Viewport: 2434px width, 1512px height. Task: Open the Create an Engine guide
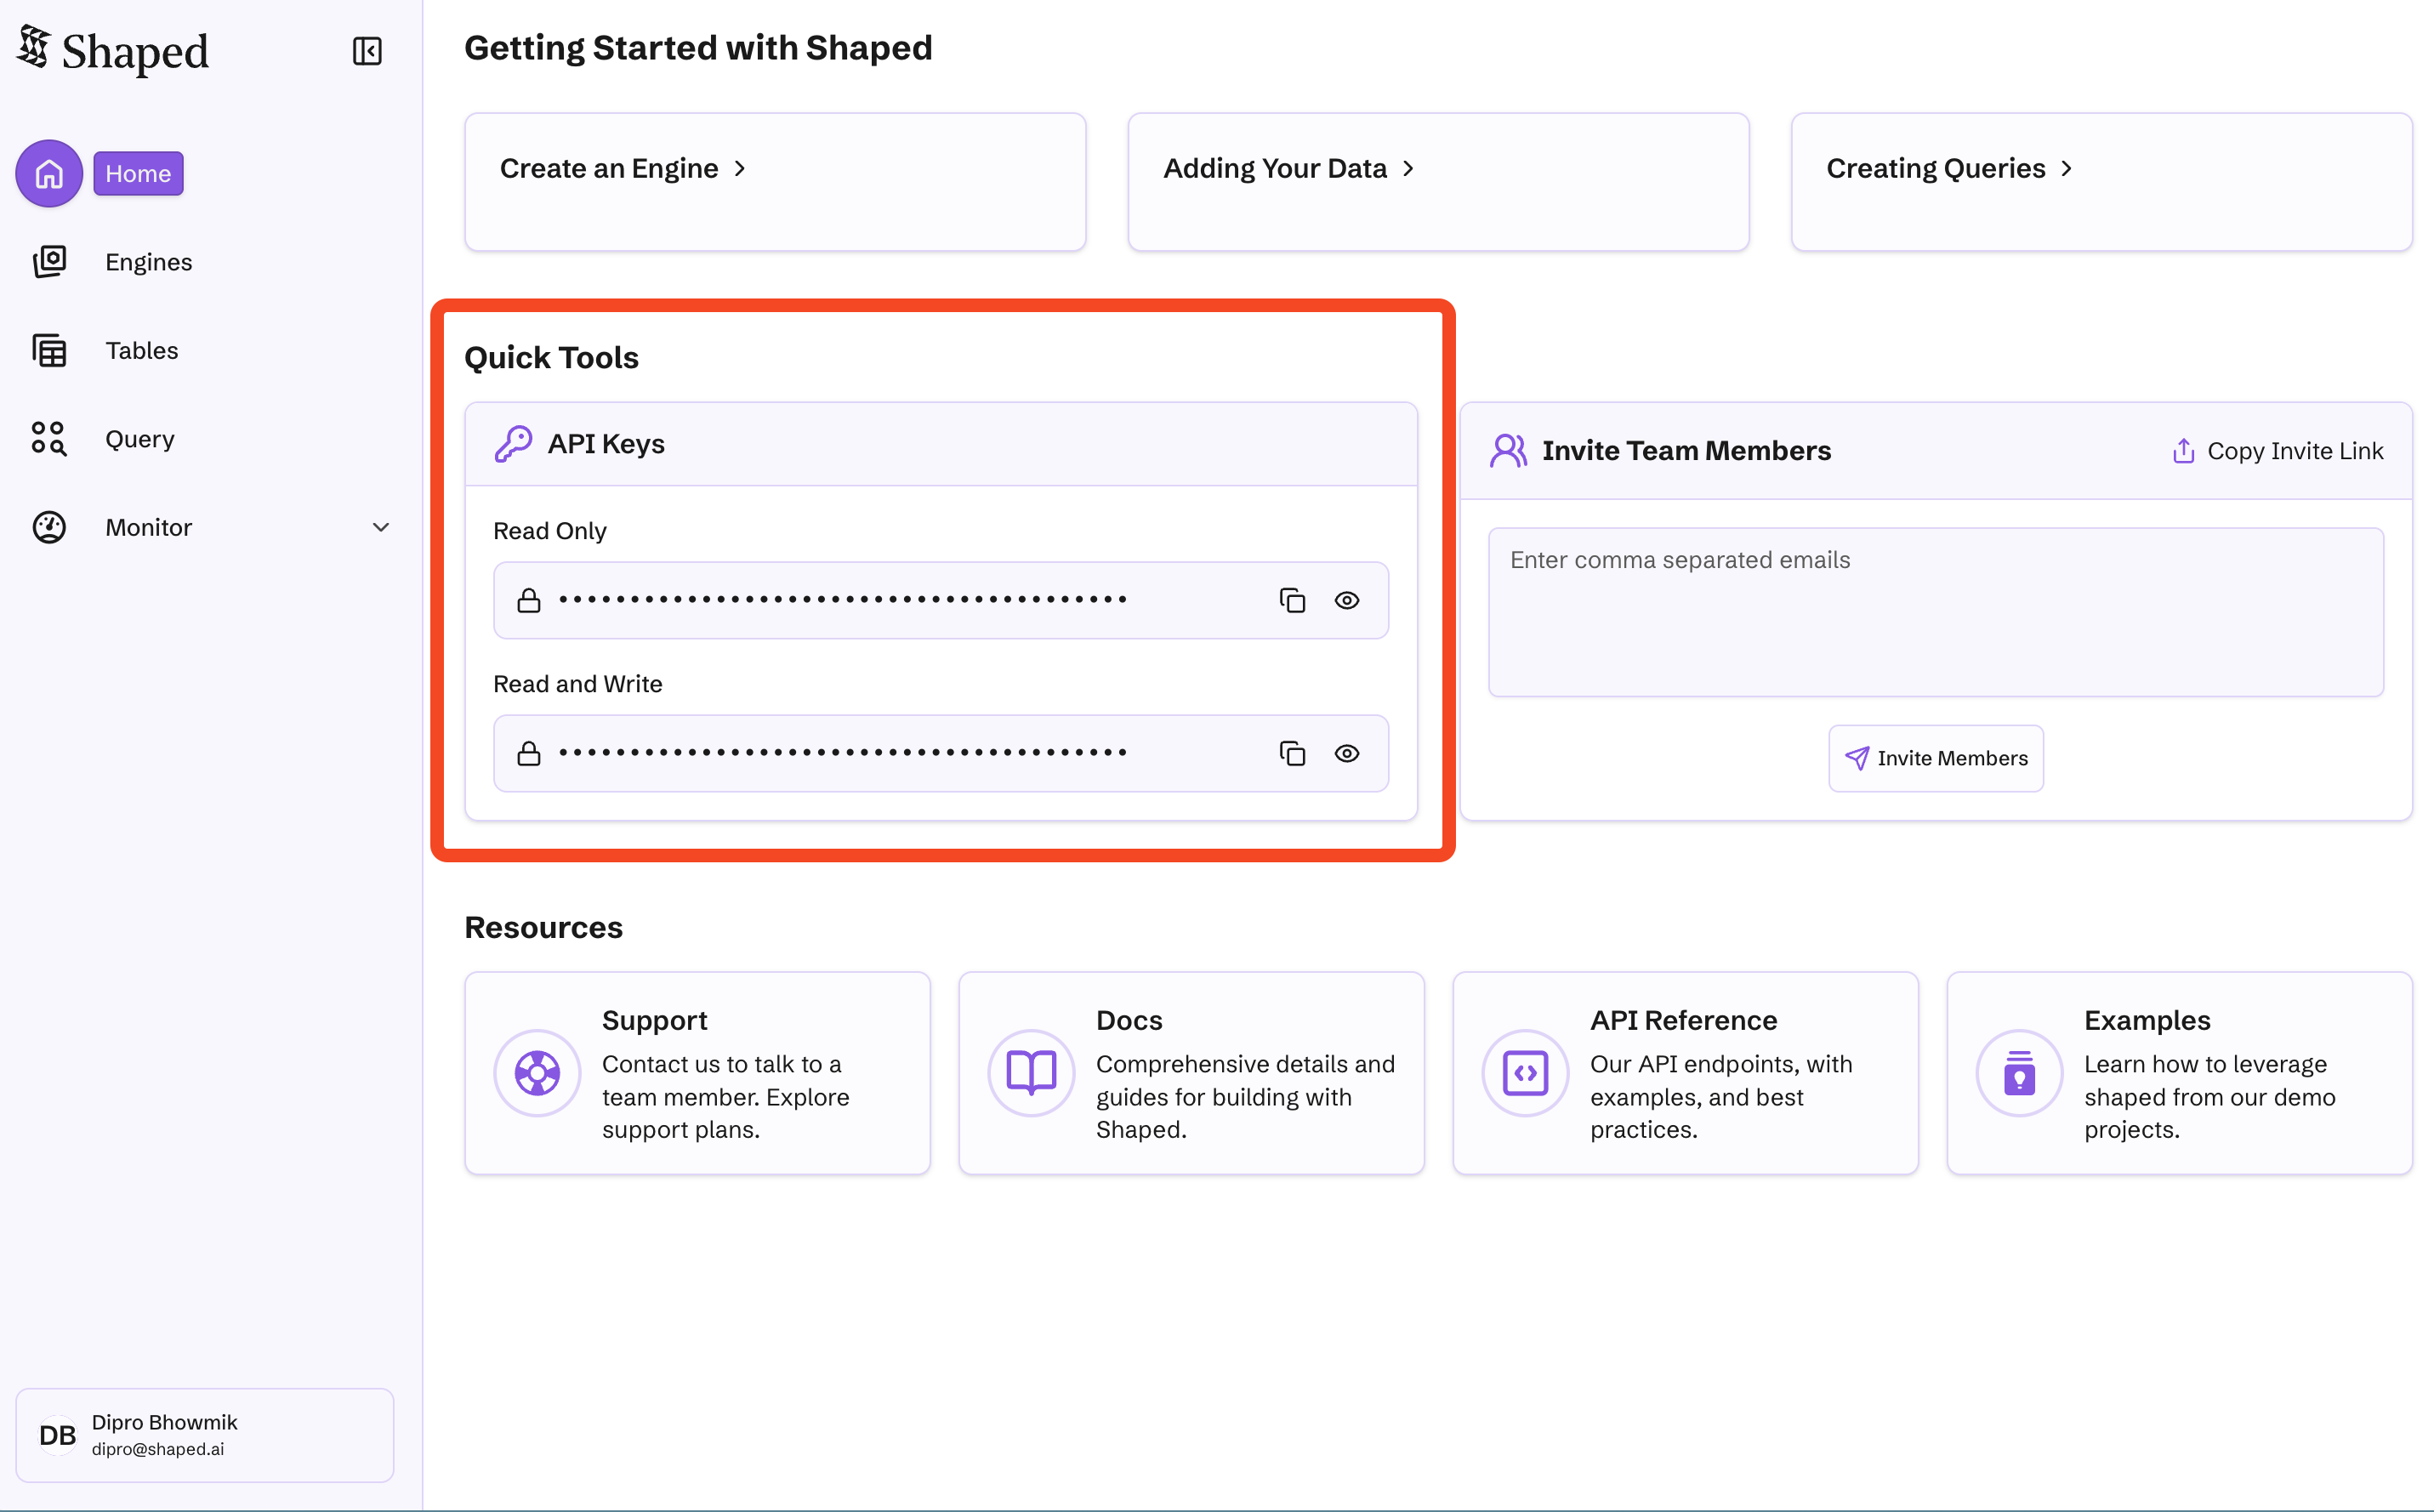pos(623,169)
